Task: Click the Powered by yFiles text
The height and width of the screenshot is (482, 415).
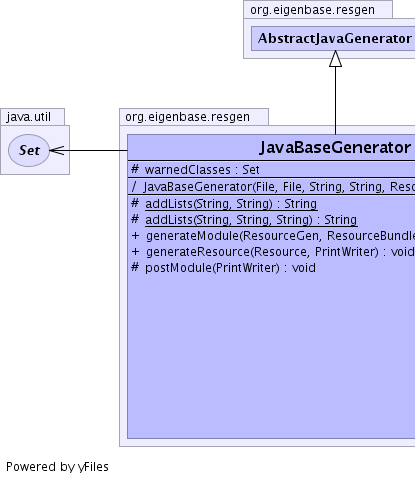Action: point(57,467)
